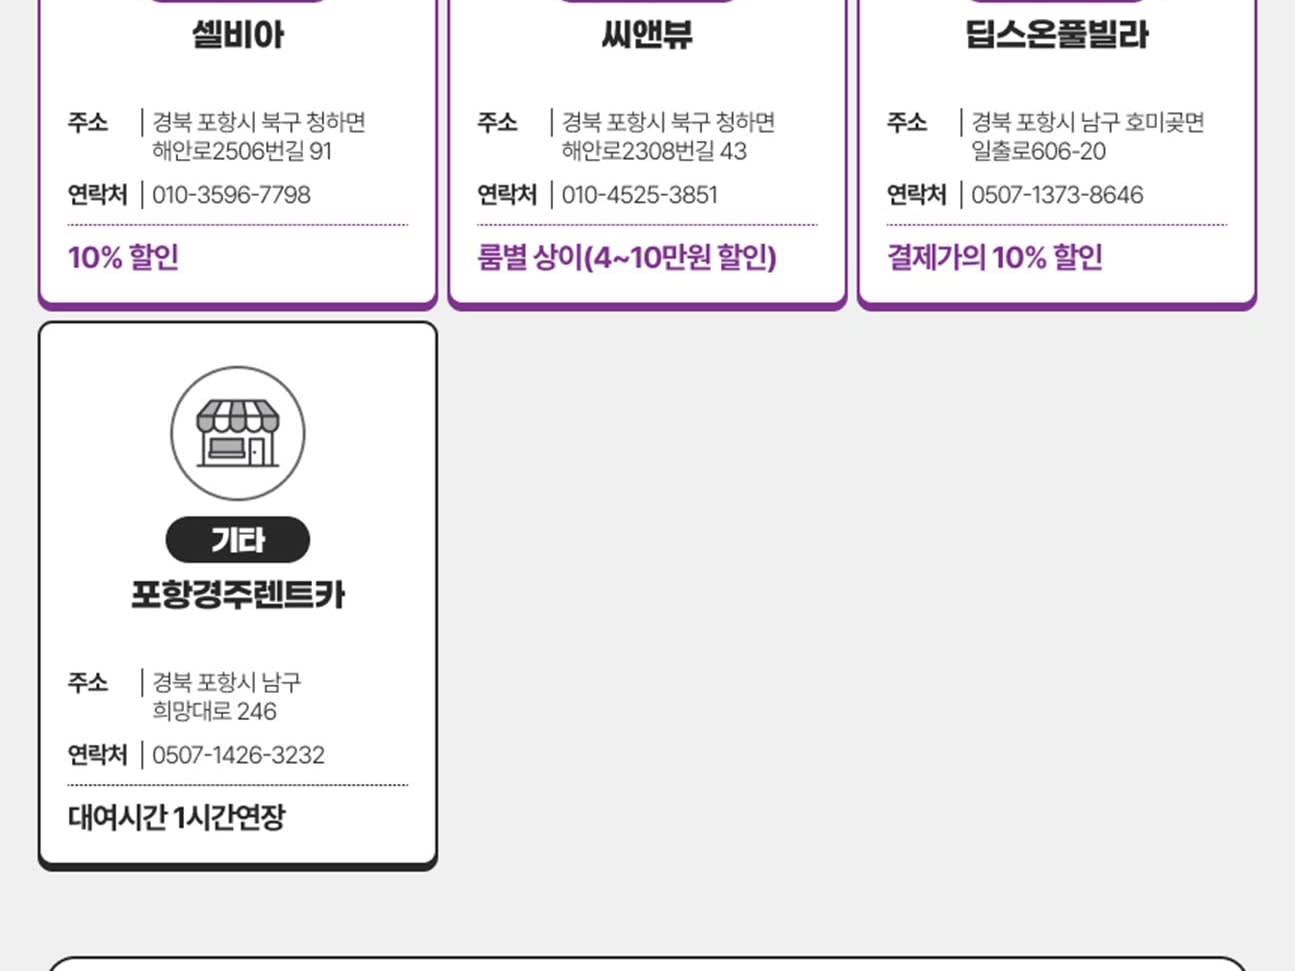Click 룸별 상이(4~10만원 할인) benefit text
This screenshot has height=971, width=1295.
(627, 258)
